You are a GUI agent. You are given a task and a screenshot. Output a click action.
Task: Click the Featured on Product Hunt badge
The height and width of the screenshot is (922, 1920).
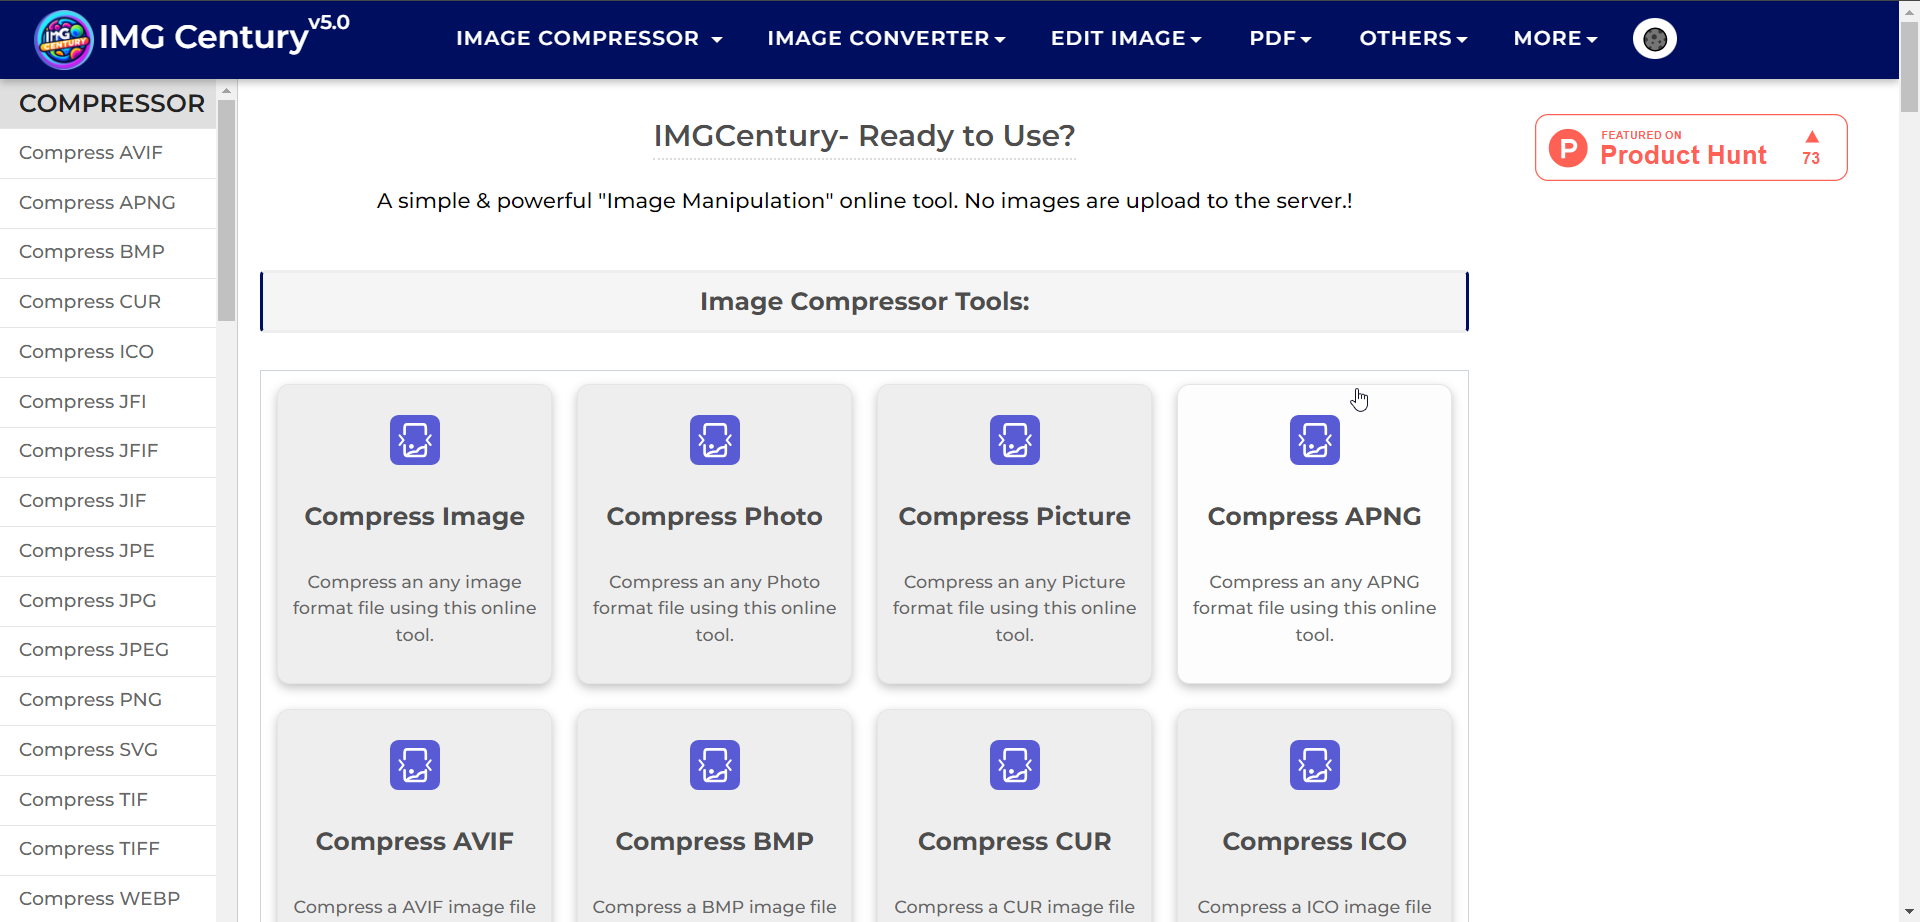coord(1691,148)
